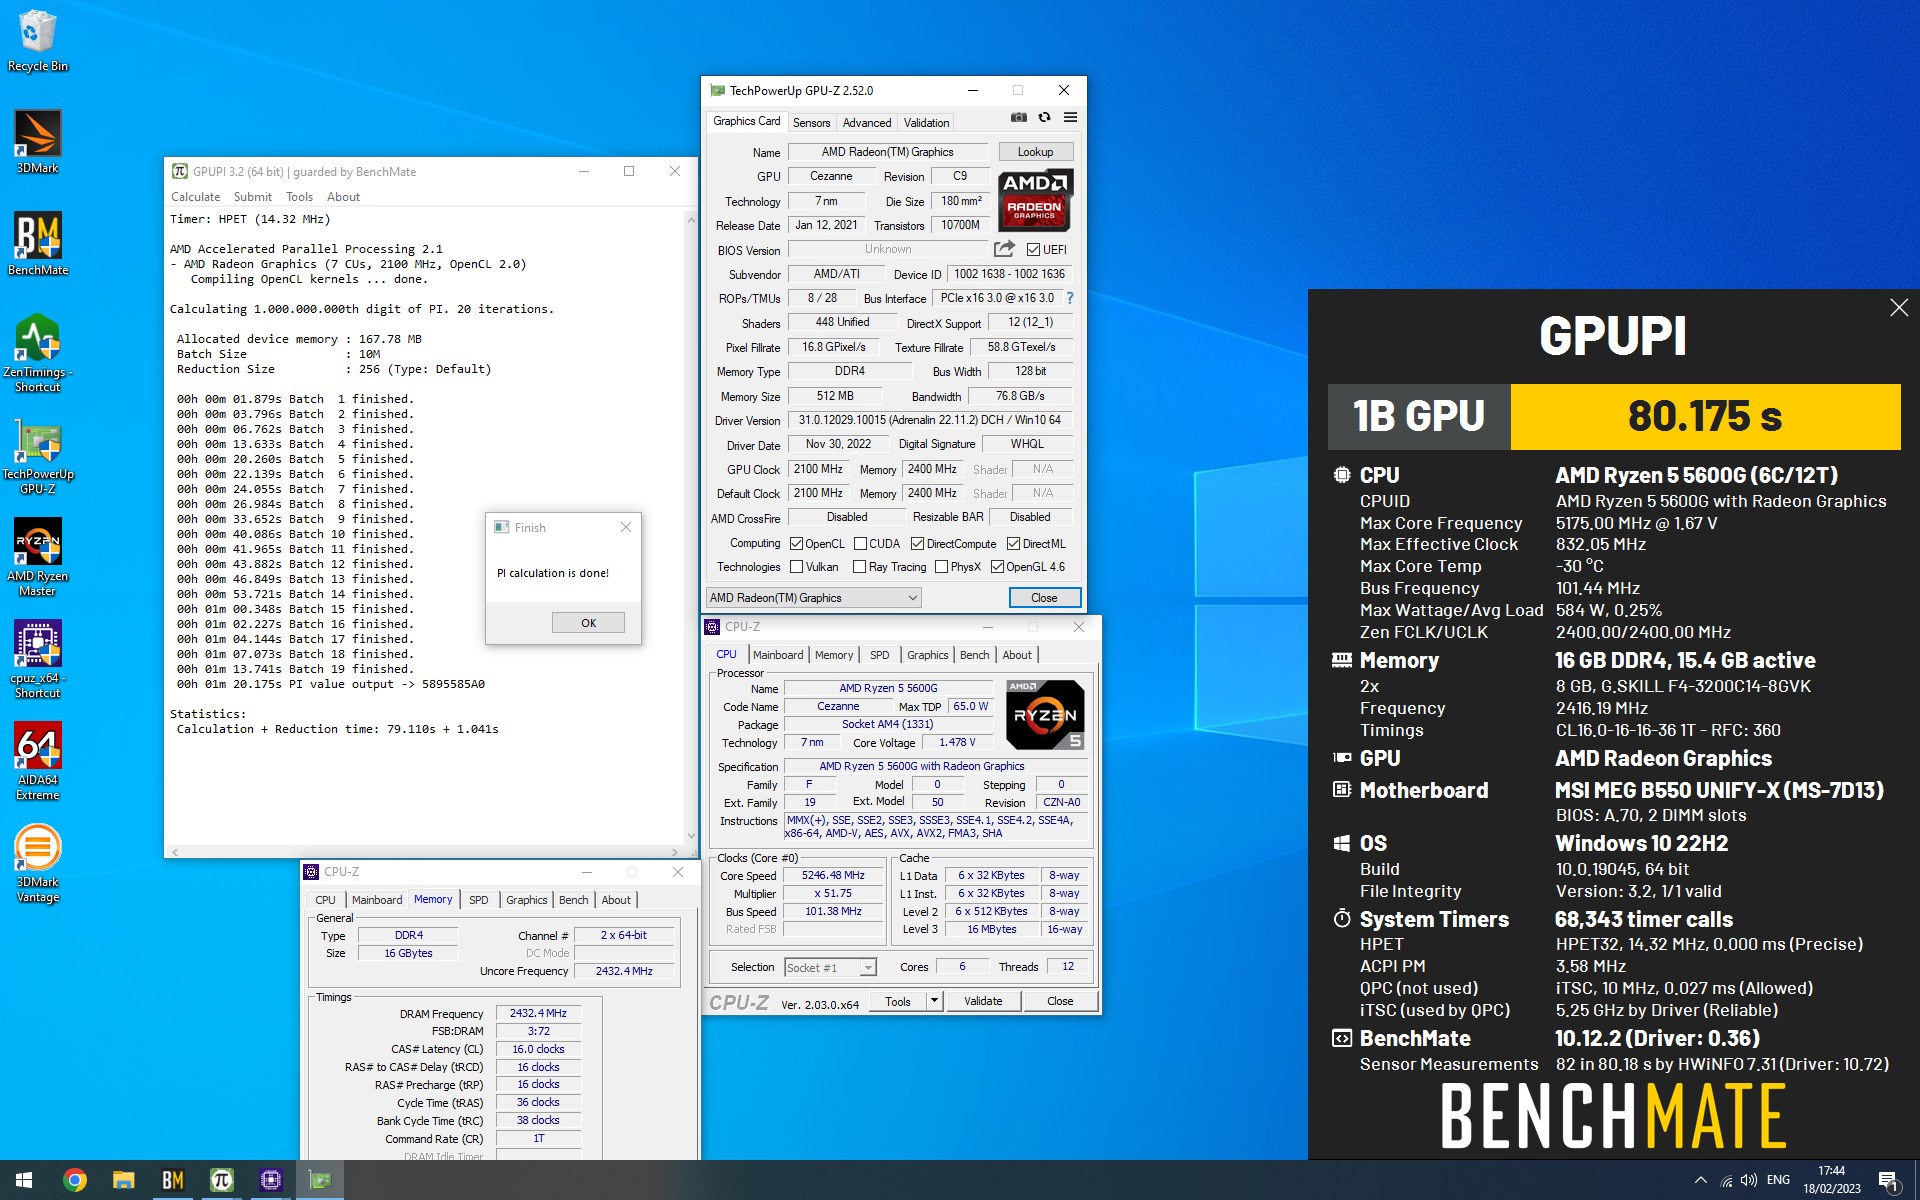Click AMD Radeon Graphics logo in GPU-Z
The height and width of the screenshot is (1200, 1920).
(x=1035, y=200)
